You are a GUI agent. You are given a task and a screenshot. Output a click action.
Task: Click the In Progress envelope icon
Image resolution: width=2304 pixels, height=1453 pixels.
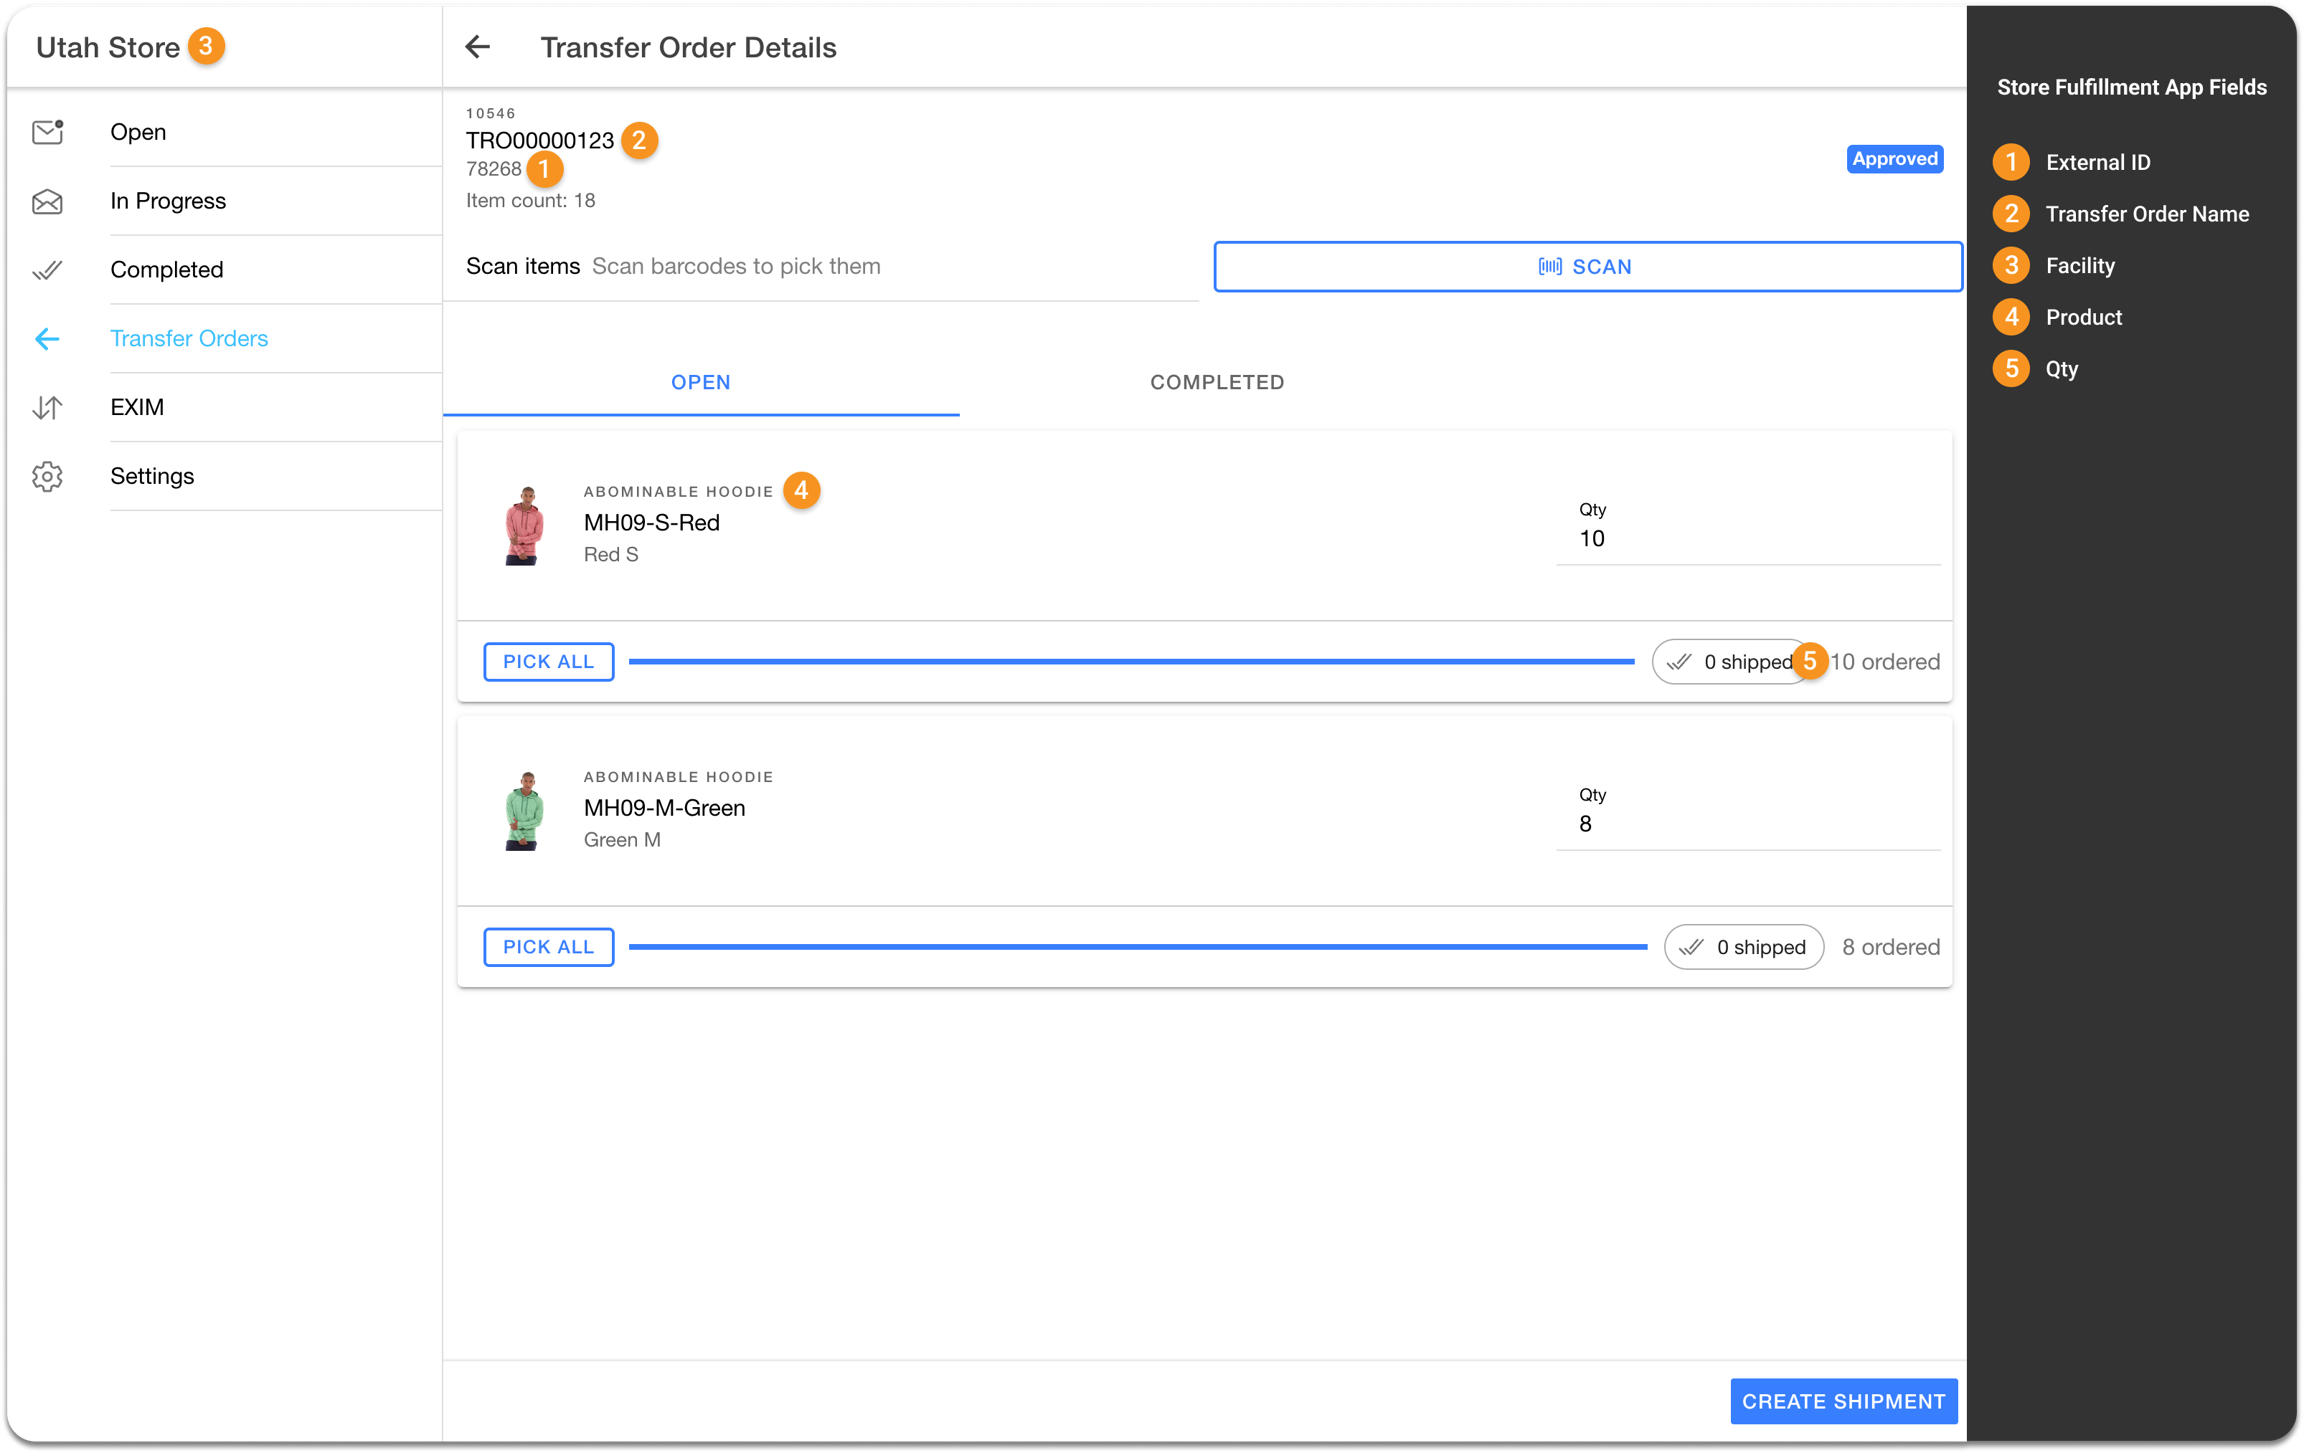point(47,202)
